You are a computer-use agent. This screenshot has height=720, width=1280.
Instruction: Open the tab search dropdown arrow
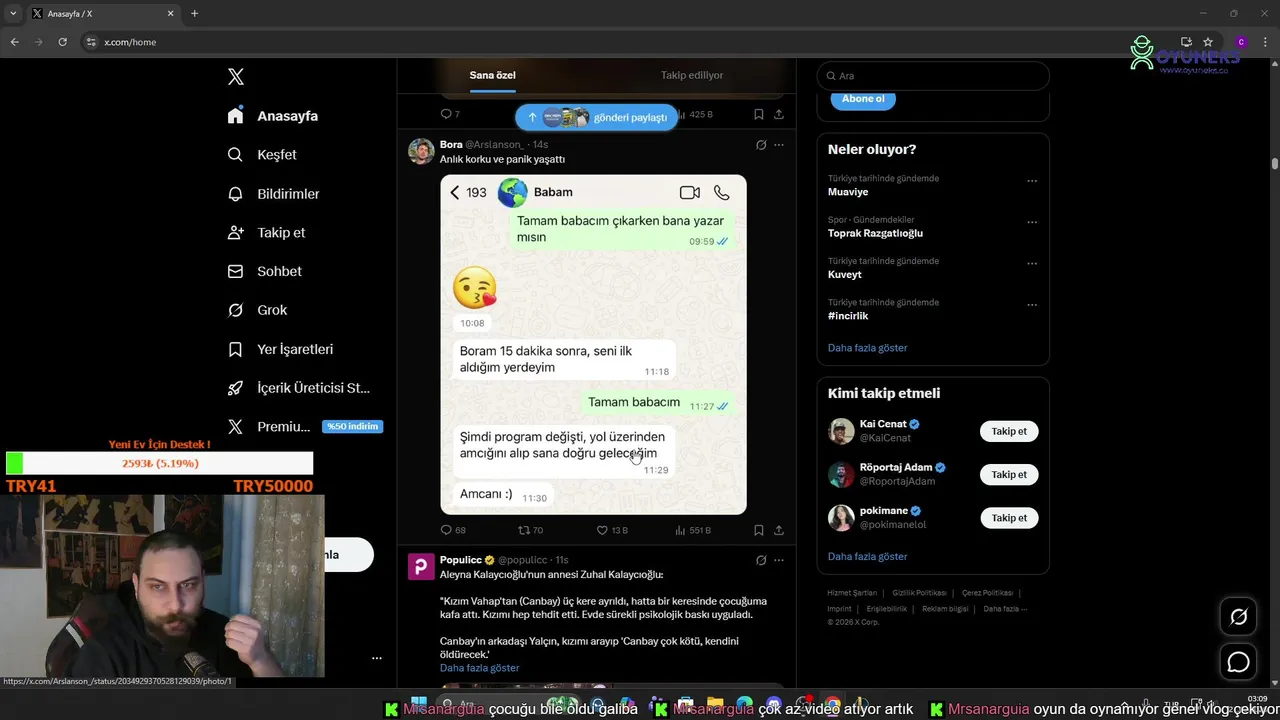coord(14,14)
